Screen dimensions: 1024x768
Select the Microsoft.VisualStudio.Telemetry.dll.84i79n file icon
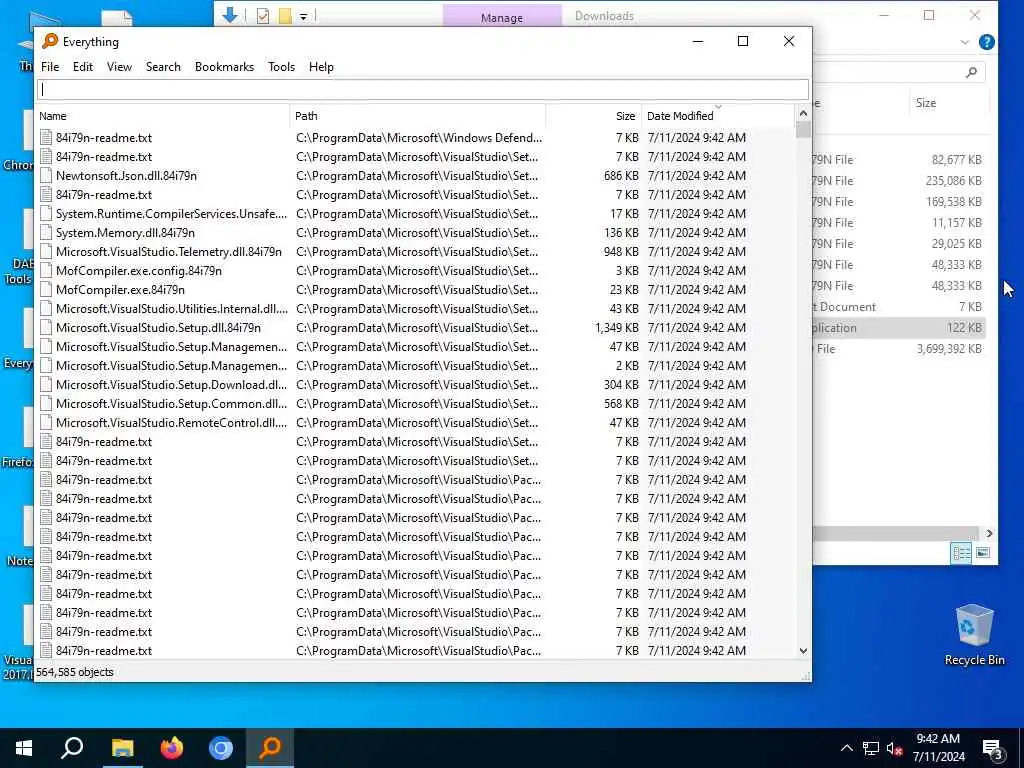click(x=46, y=251)
